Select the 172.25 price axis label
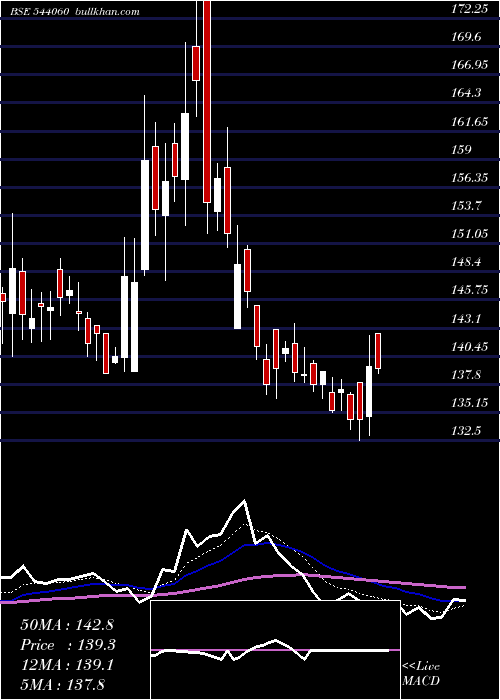 pyautogui.click(x=469, y=8)
